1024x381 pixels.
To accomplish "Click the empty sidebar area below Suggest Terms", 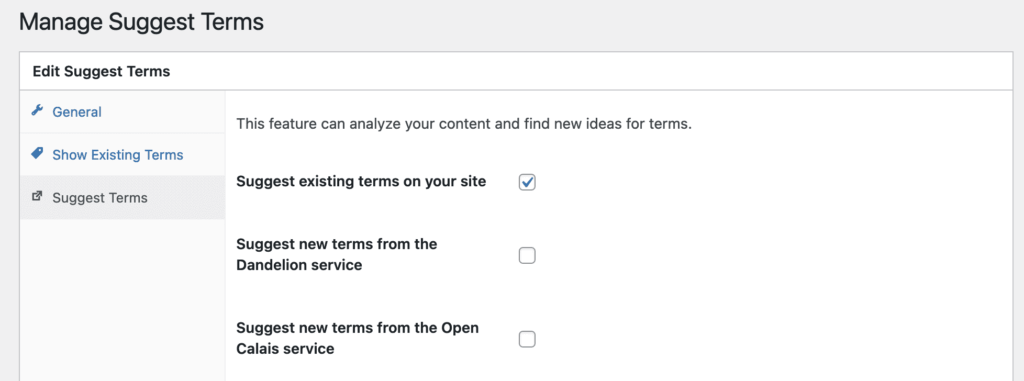I will 123,299.
